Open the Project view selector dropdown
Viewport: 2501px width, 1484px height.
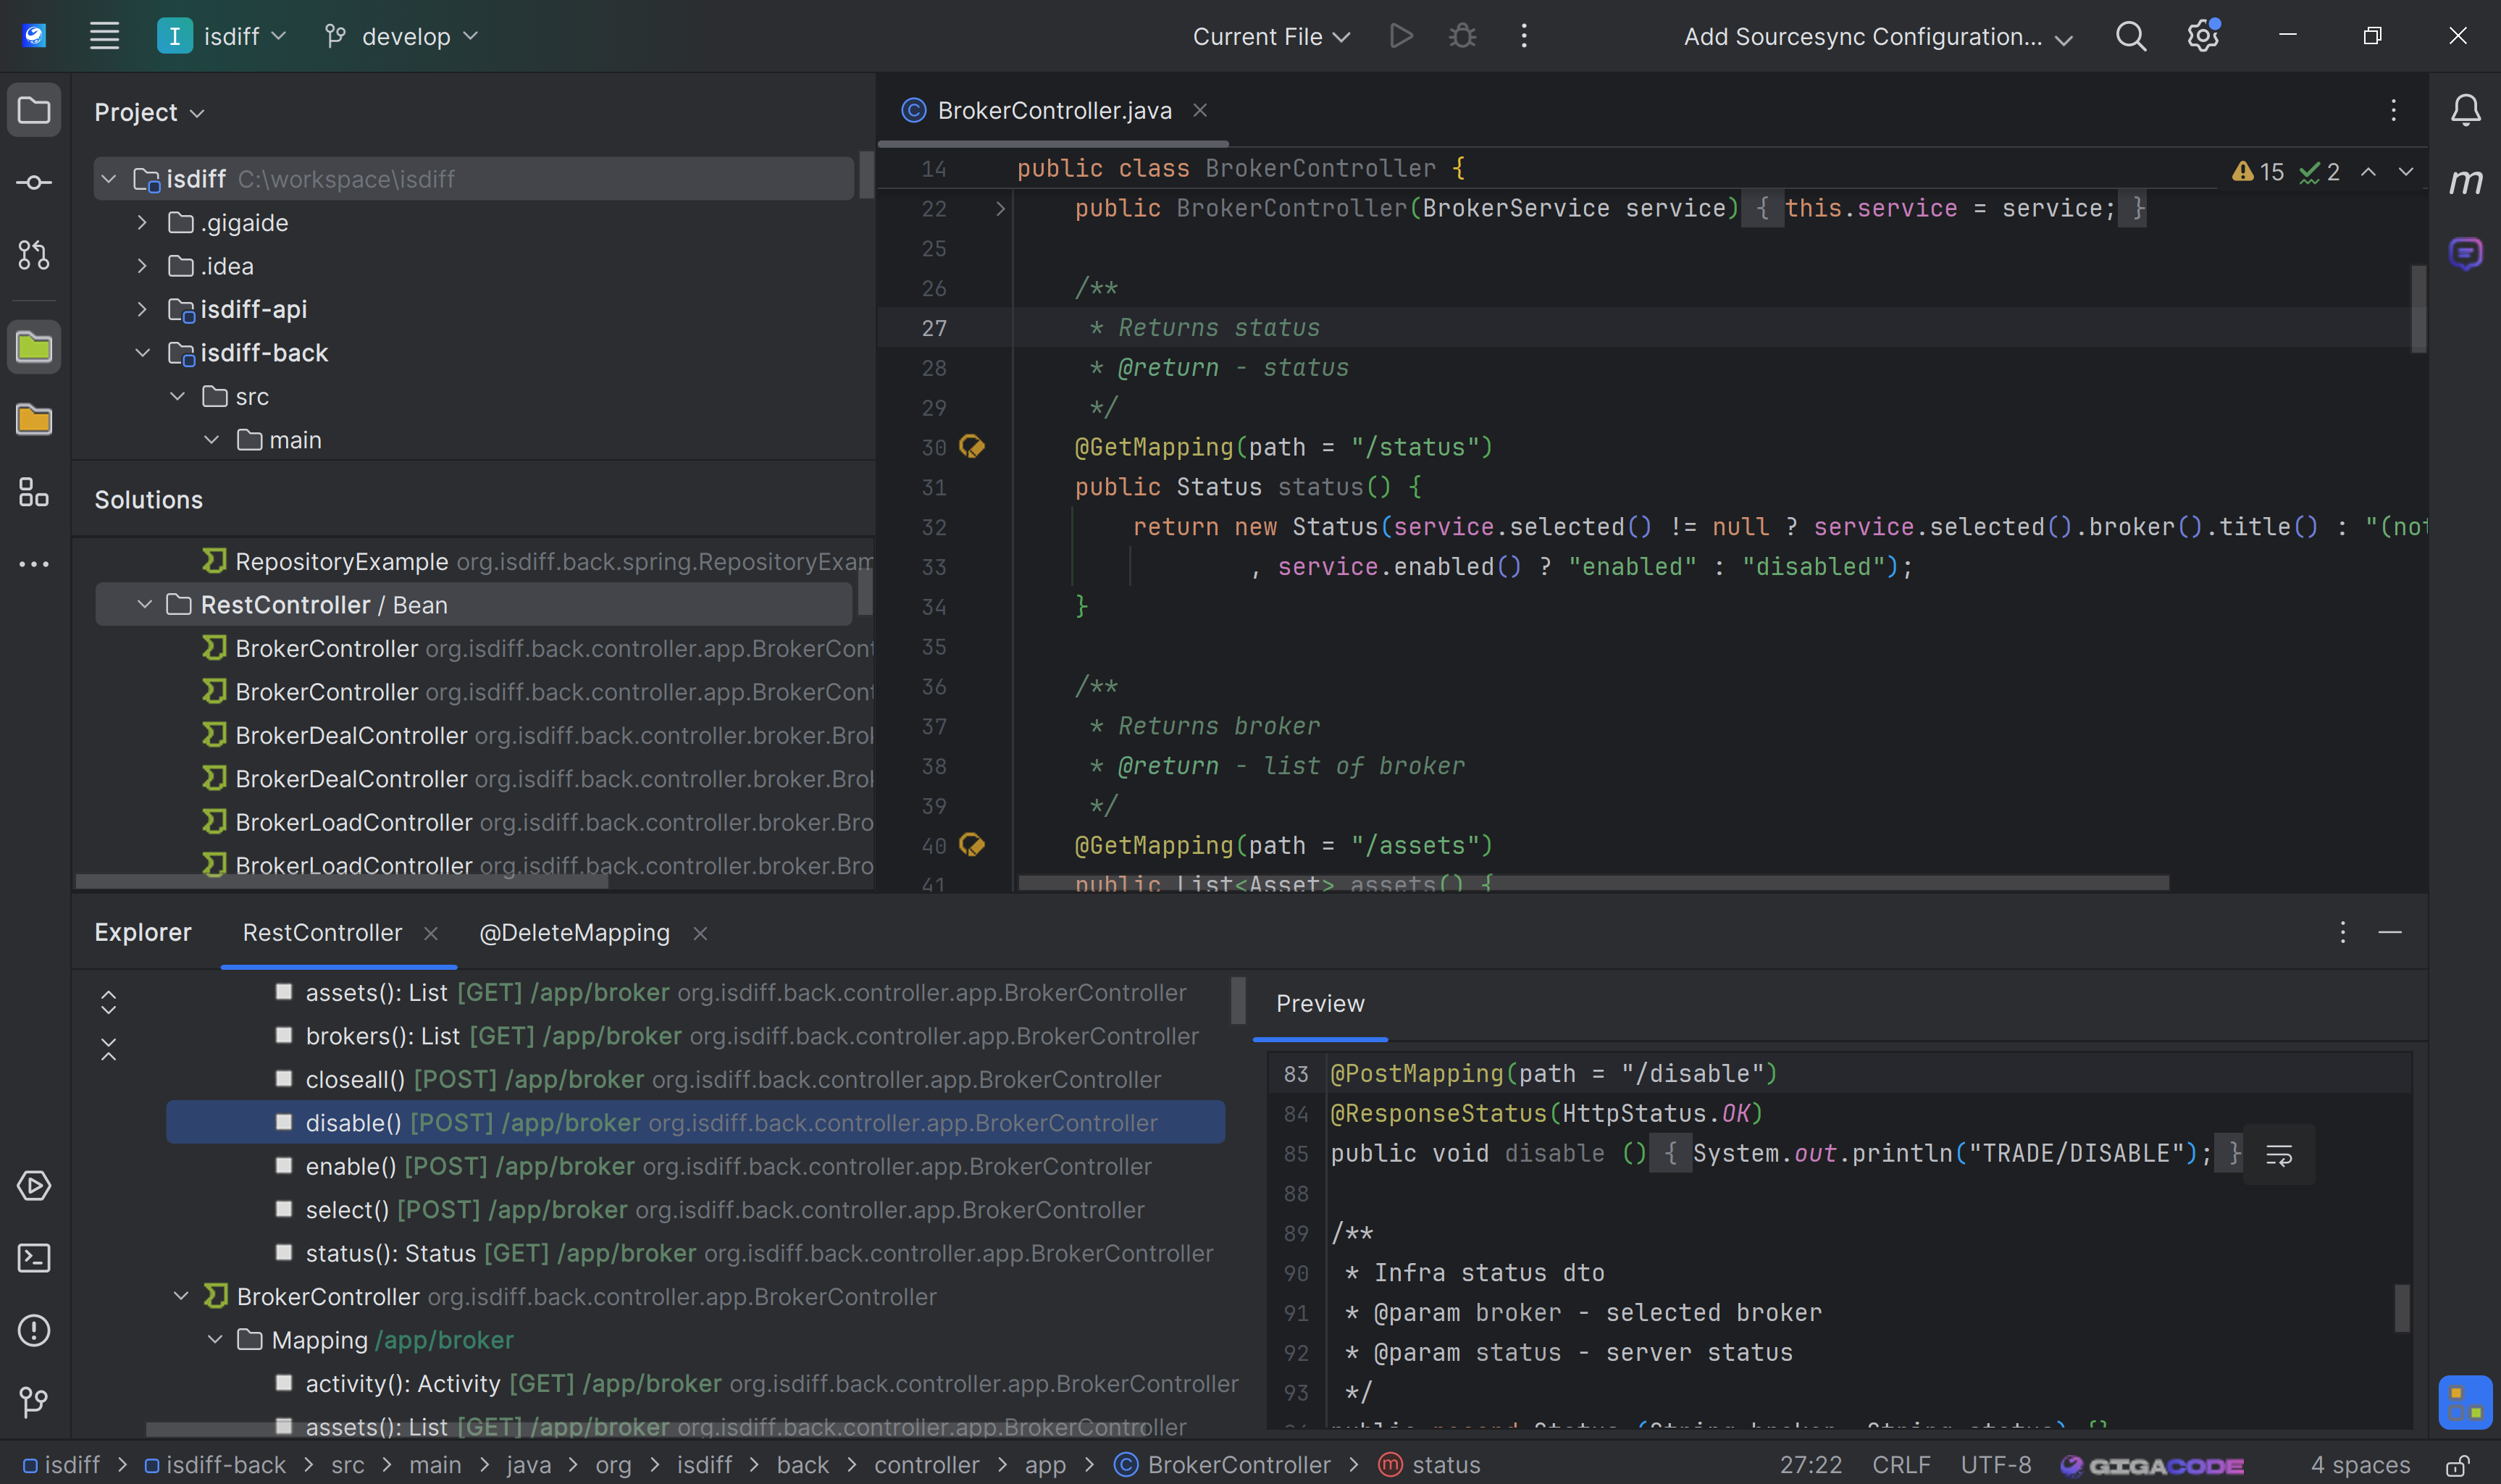(150, 112)
